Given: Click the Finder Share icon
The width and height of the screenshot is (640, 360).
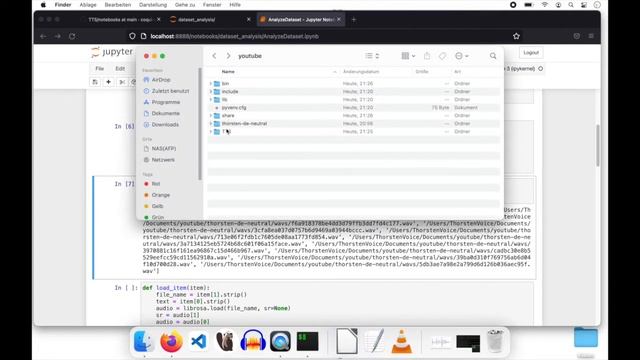Looking at the screenshot, I should pos(427,56).
